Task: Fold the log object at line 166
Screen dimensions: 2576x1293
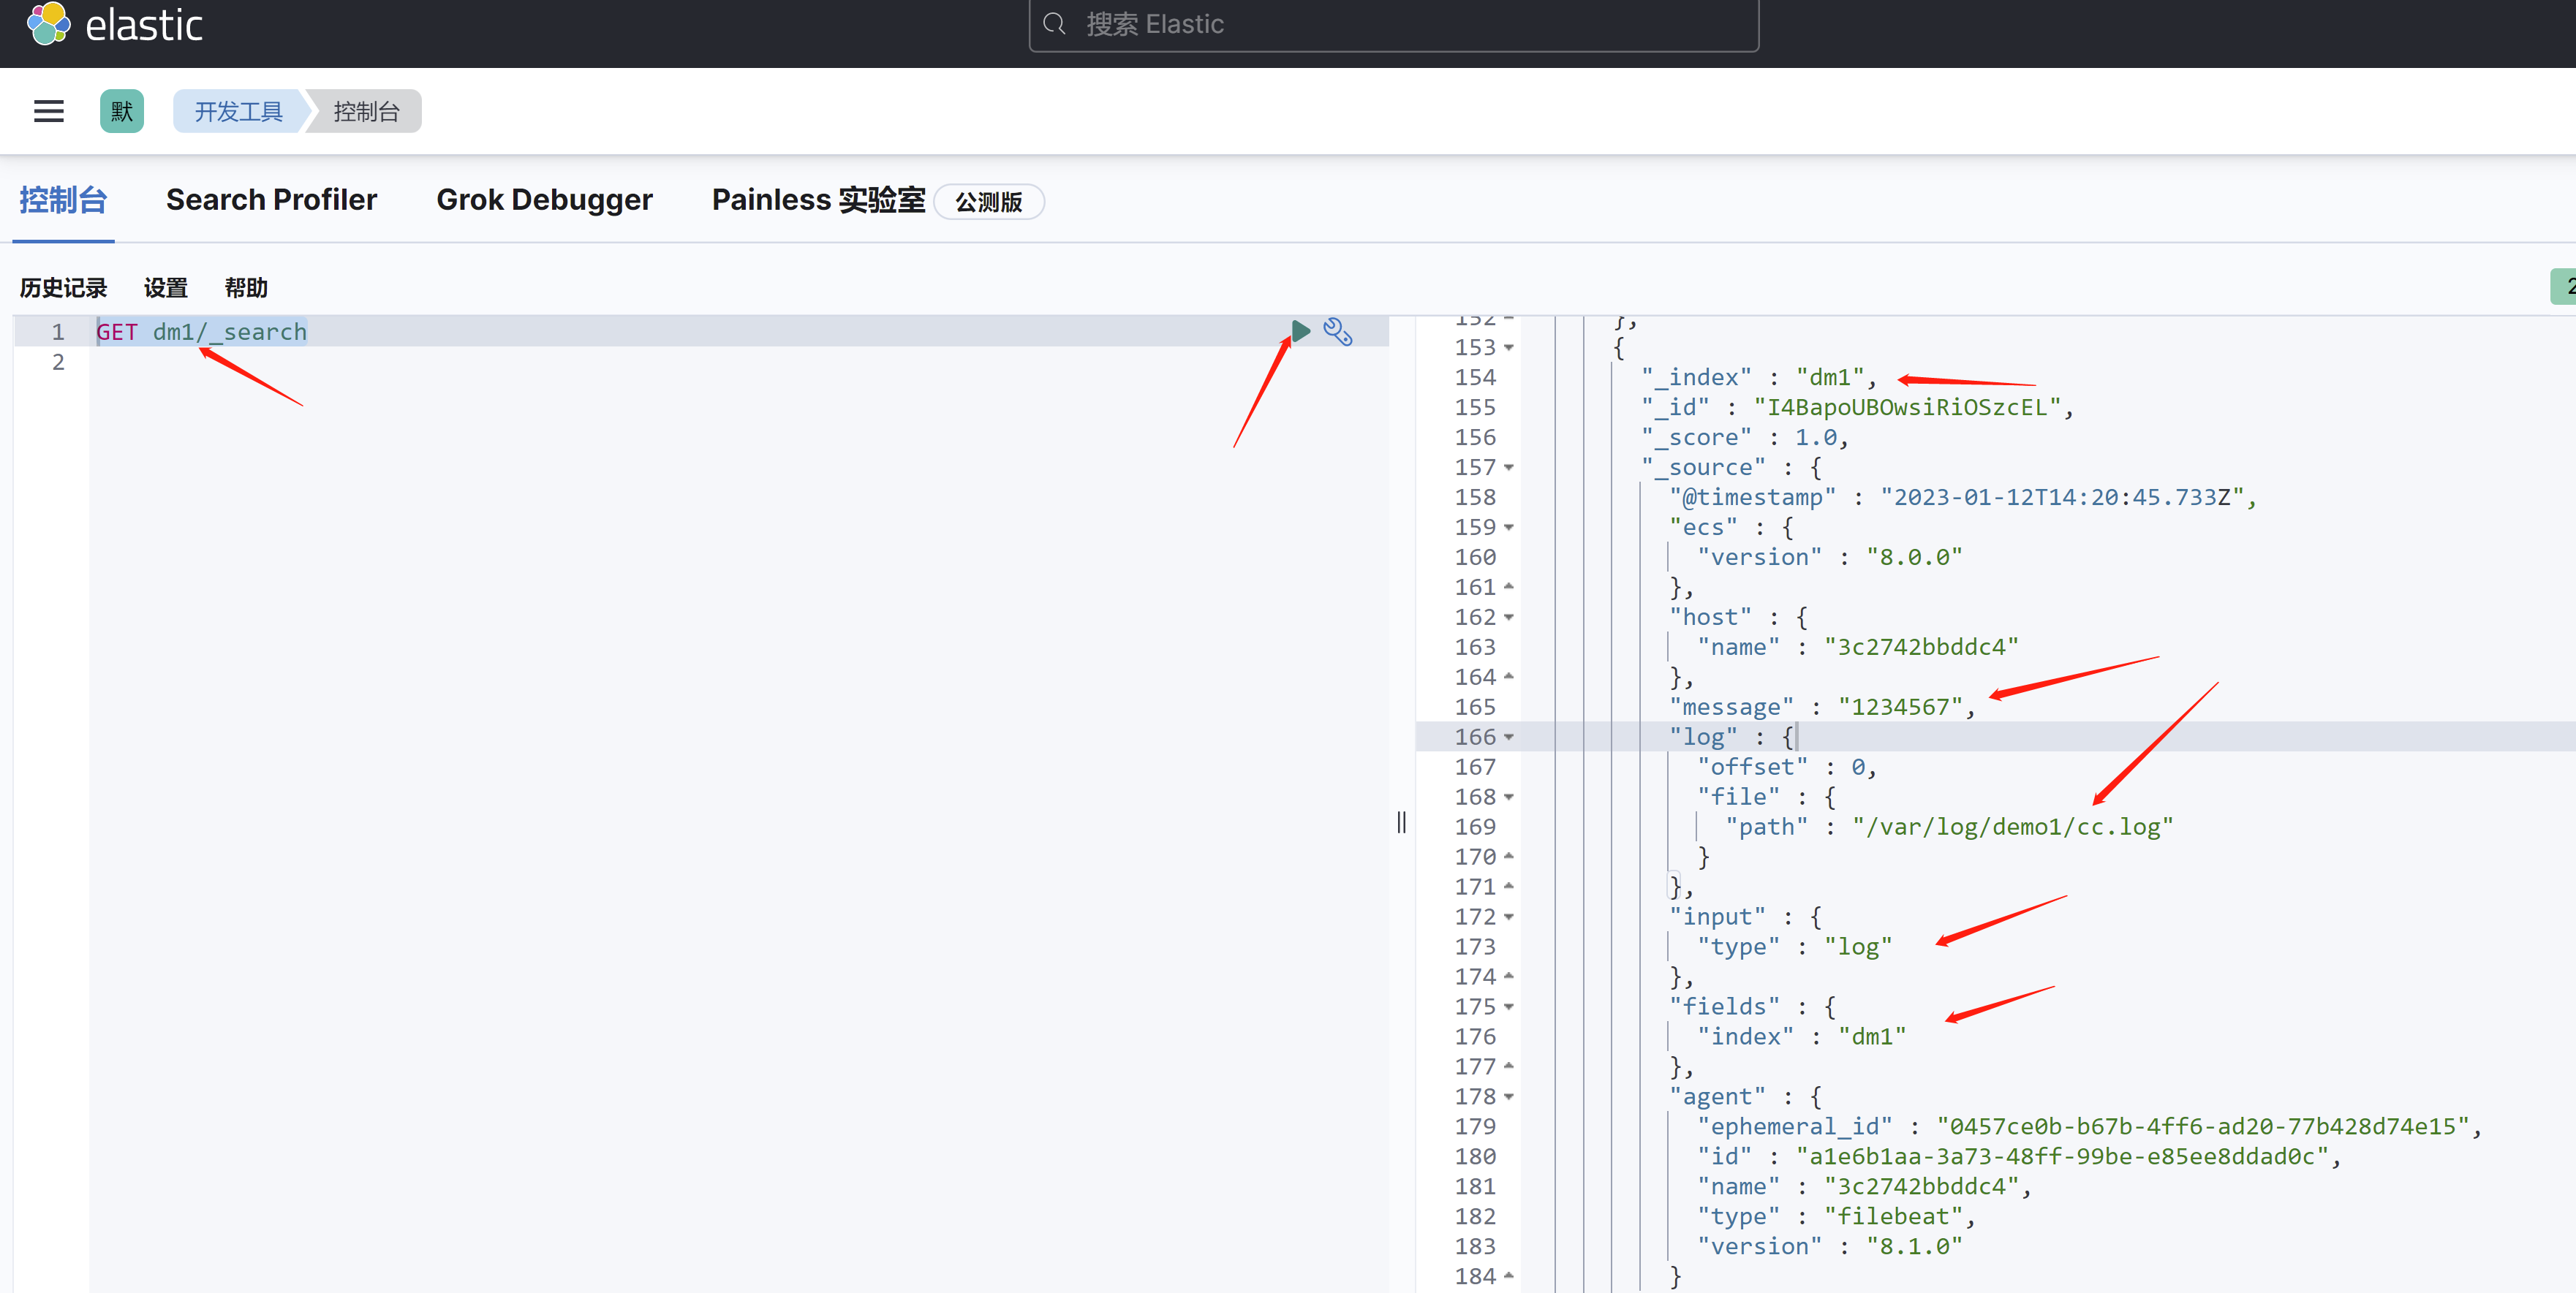Action: pos(1509,737)
